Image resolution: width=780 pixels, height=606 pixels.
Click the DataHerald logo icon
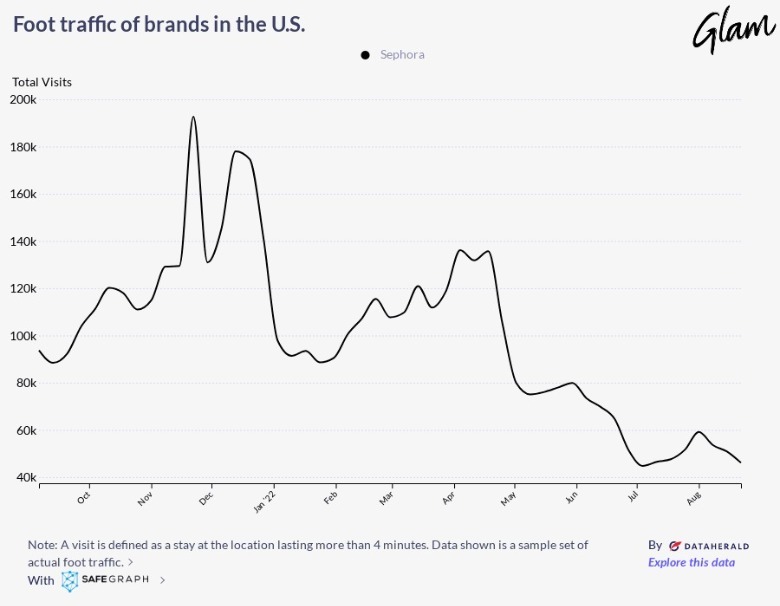click(675, 546)
